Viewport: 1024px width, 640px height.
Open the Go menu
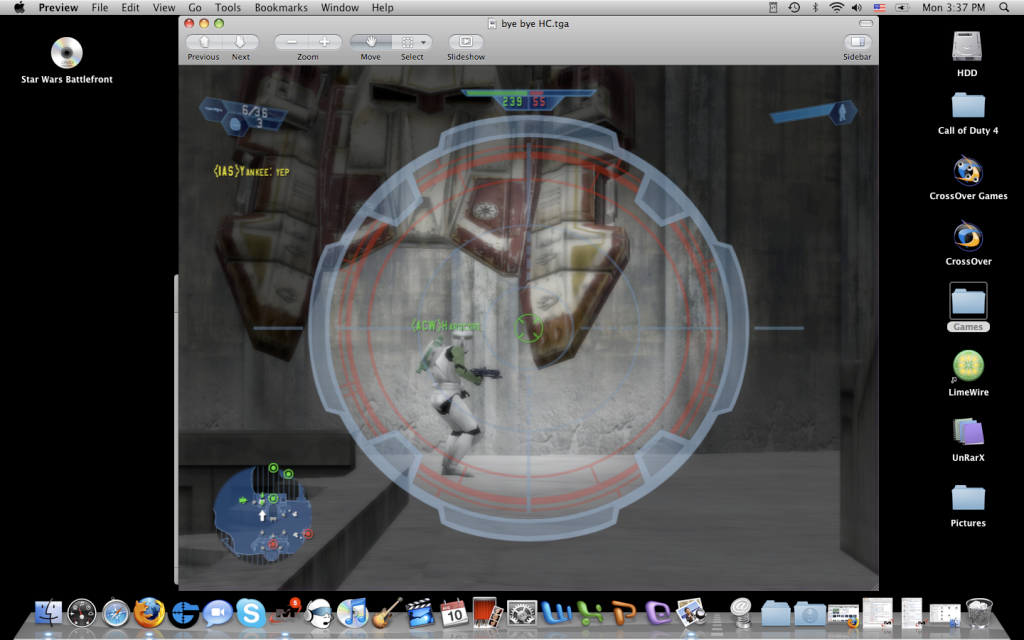click(195, 8)
